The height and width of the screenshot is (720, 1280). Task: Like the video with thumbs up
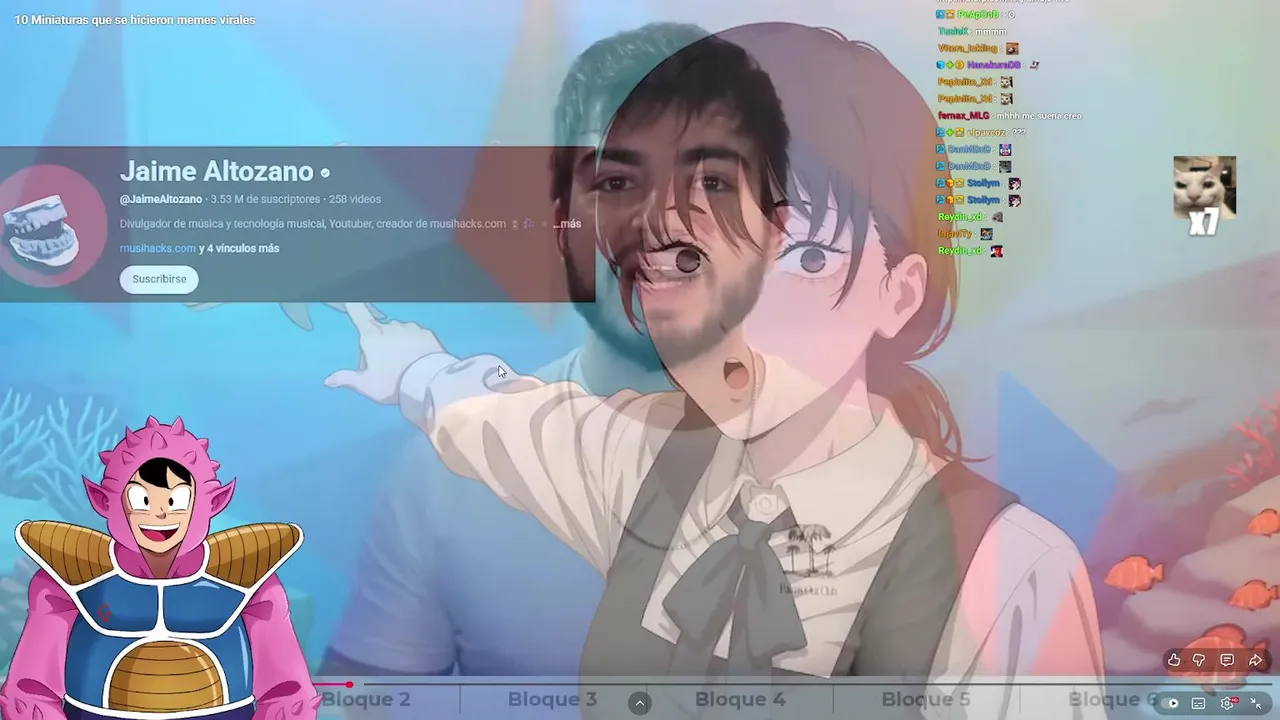1174,660
